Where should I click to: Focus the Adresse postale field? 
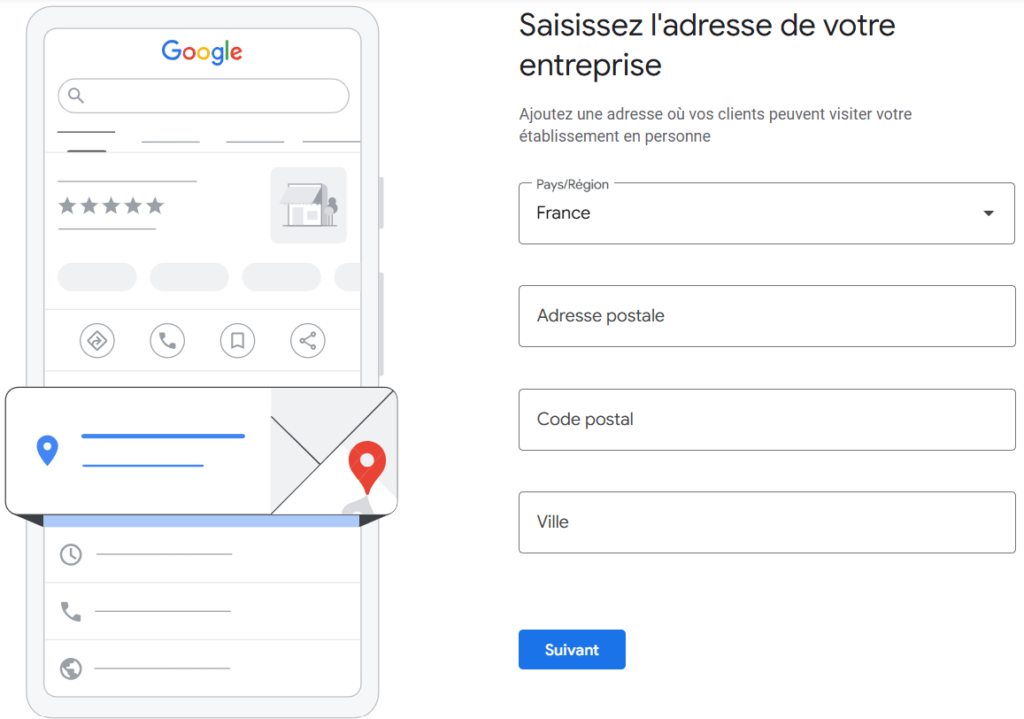(766, 316)
